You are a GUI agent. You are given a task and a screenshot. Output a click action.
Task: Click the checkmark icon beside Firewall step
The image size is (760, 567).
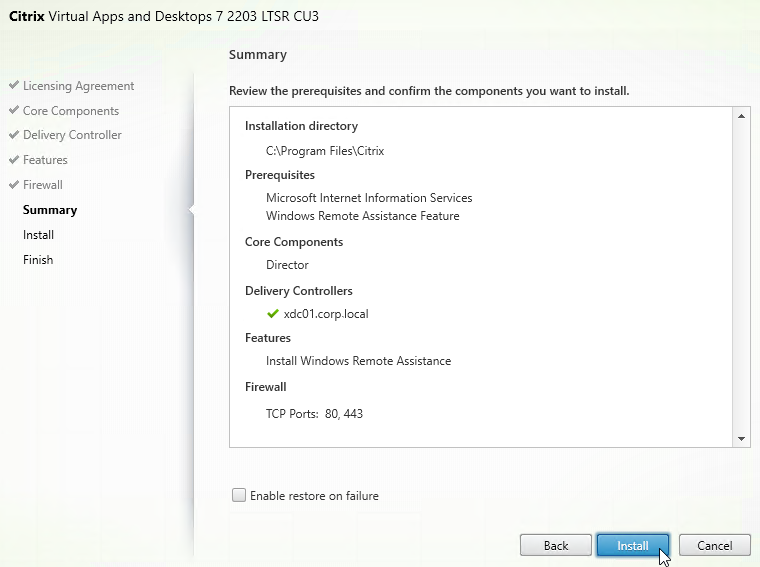pos(14,185)
